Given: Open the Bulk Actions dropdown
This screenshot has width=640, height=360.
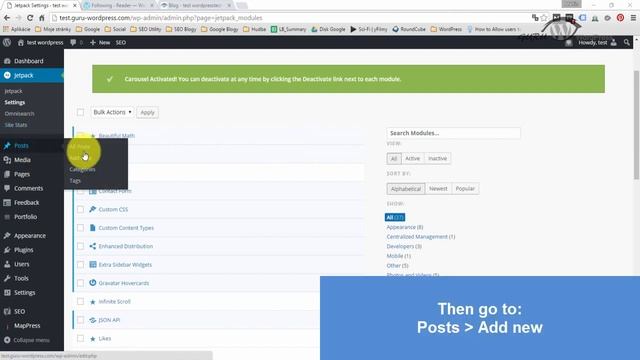Looking at the screenshot, I should [x=112, y=112].
